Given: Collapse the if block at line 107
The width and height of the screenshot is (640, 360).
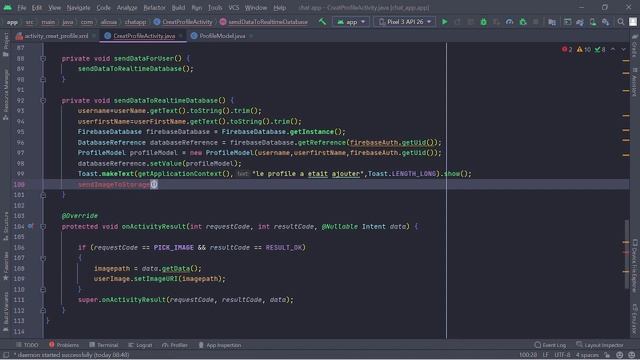Looking at the screenshot, I should (43, 258).
